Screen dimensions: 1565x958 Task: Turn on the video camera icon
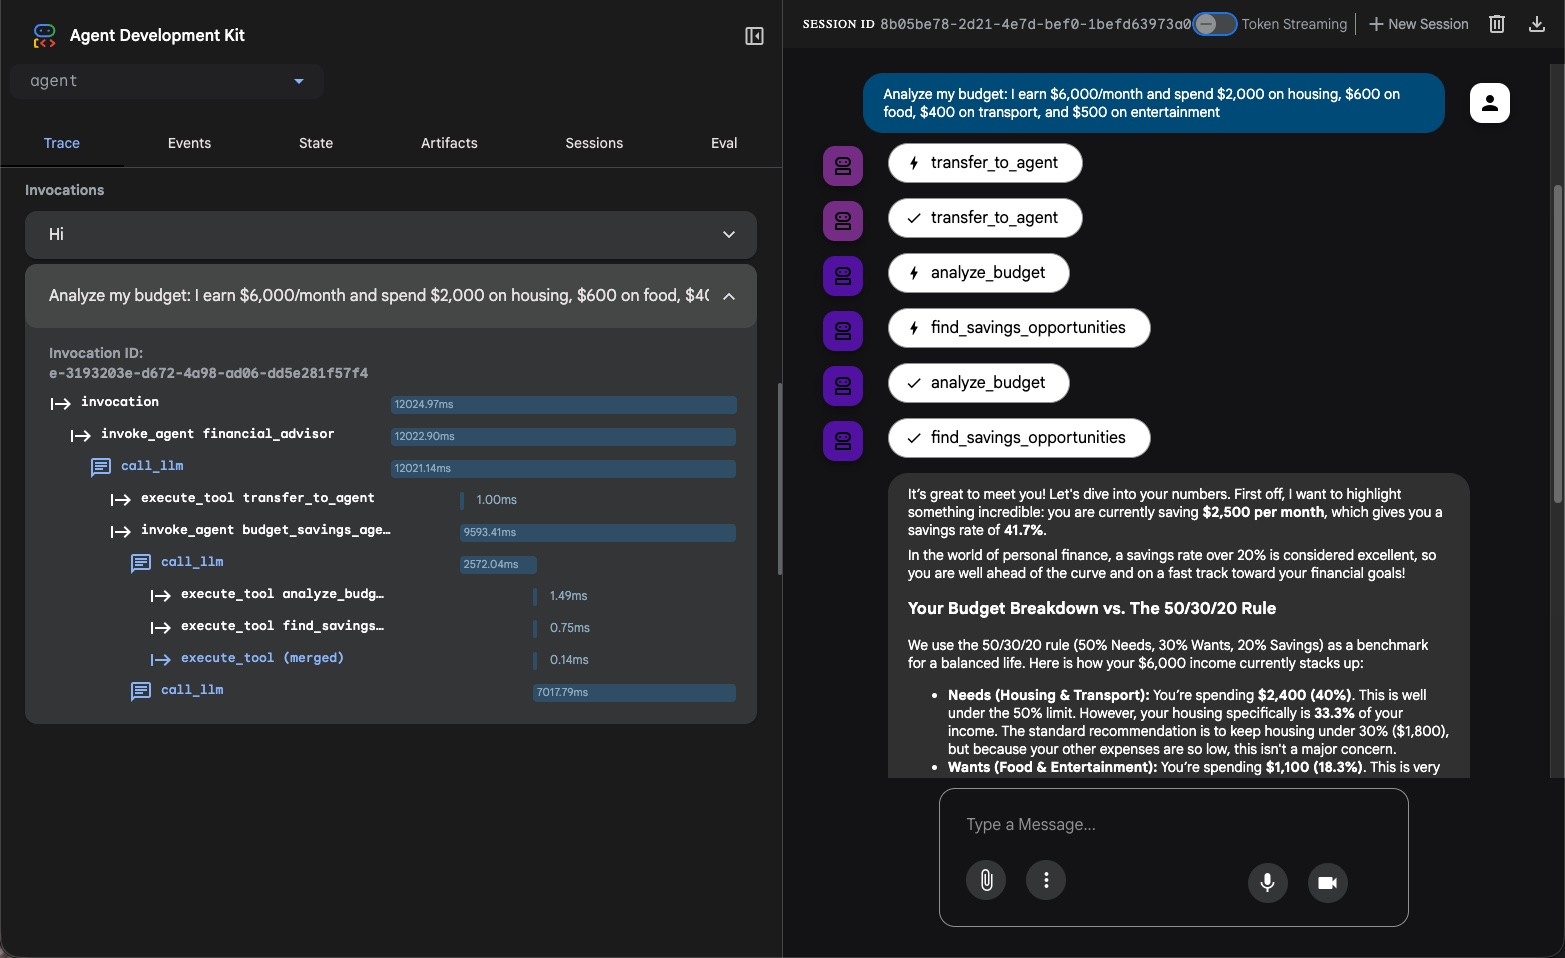coord(1327,882)
